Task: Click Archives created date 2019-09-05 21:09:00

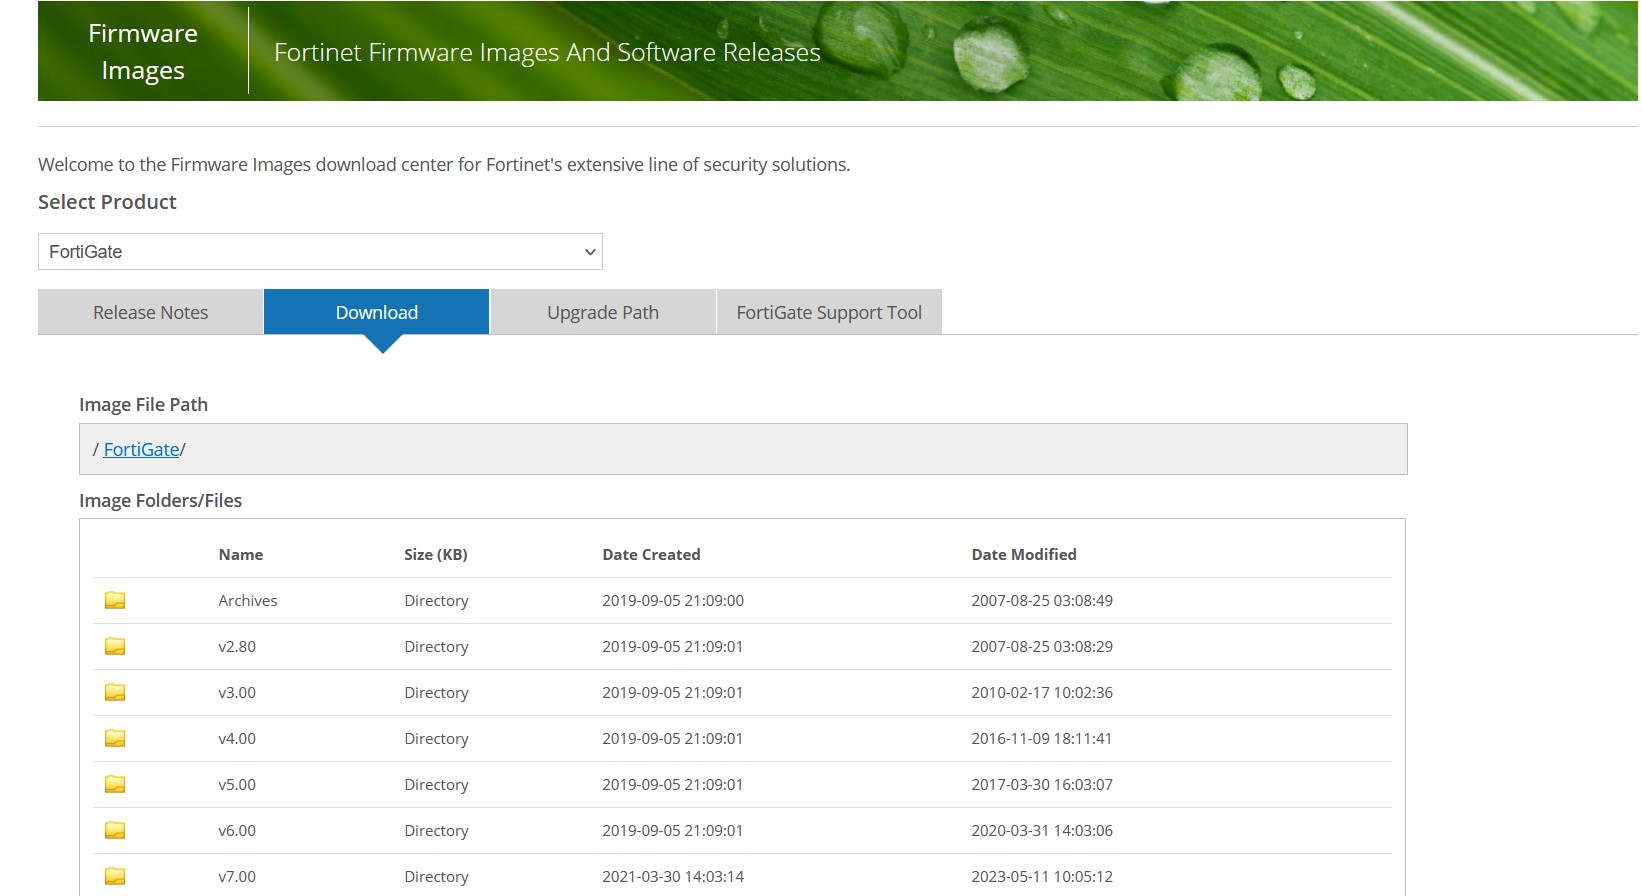Action: pyautogui.click(x=673, y=601)
